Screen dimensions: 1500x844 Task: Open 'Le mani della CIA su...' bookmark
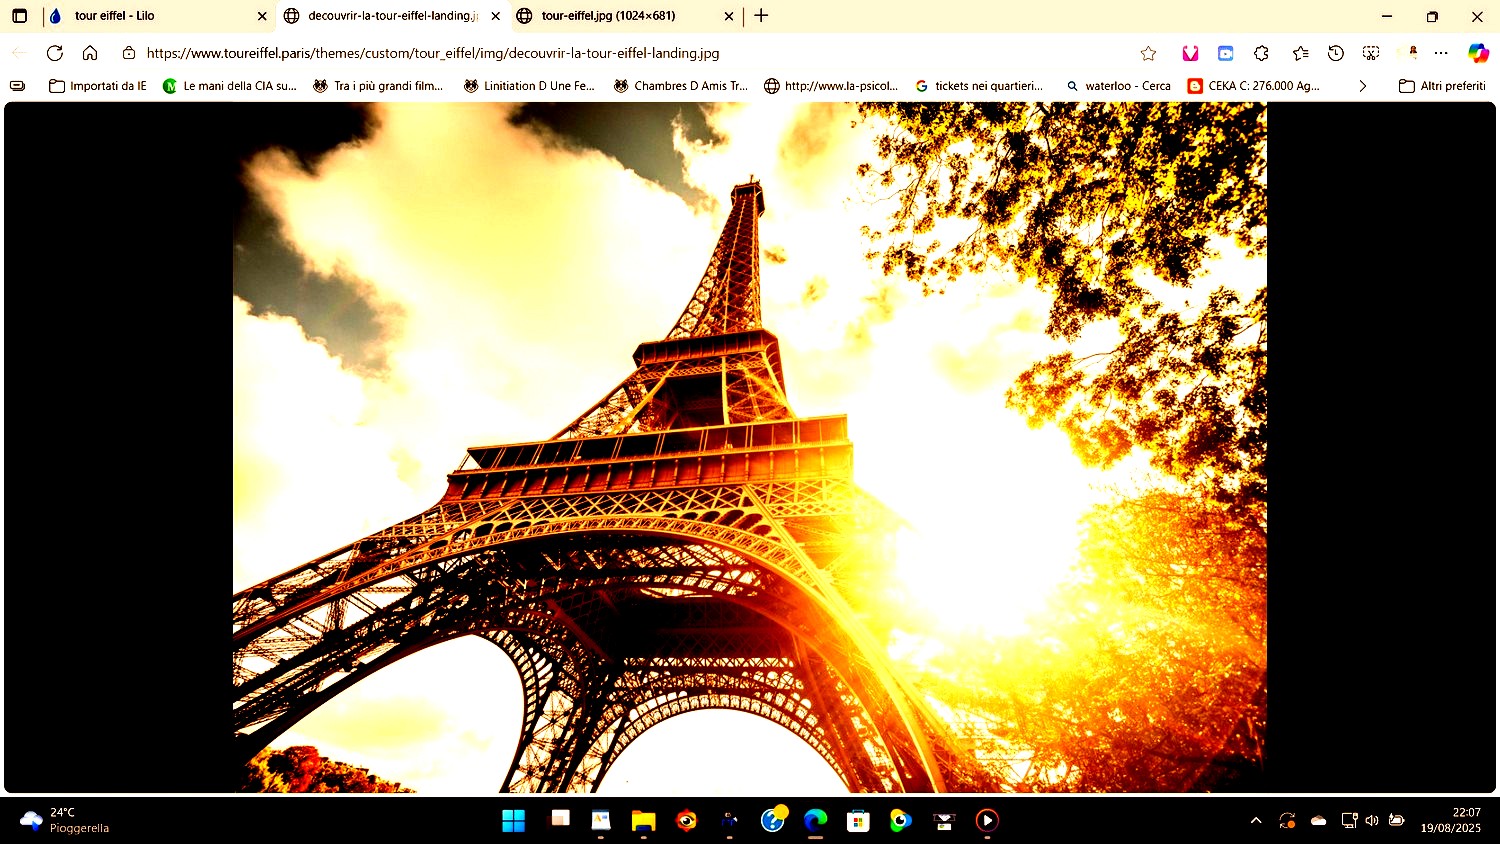(230, 86)
